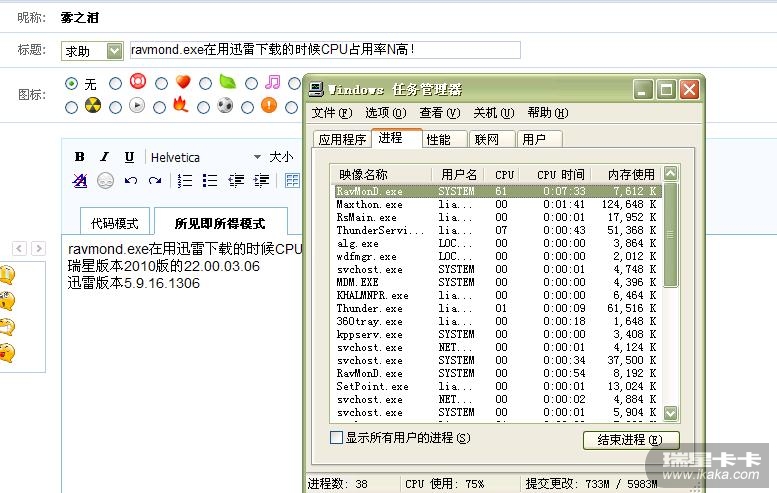Open the smiley emoticon picker
This screenshot has height=493, width=777.
pos(105,181)
